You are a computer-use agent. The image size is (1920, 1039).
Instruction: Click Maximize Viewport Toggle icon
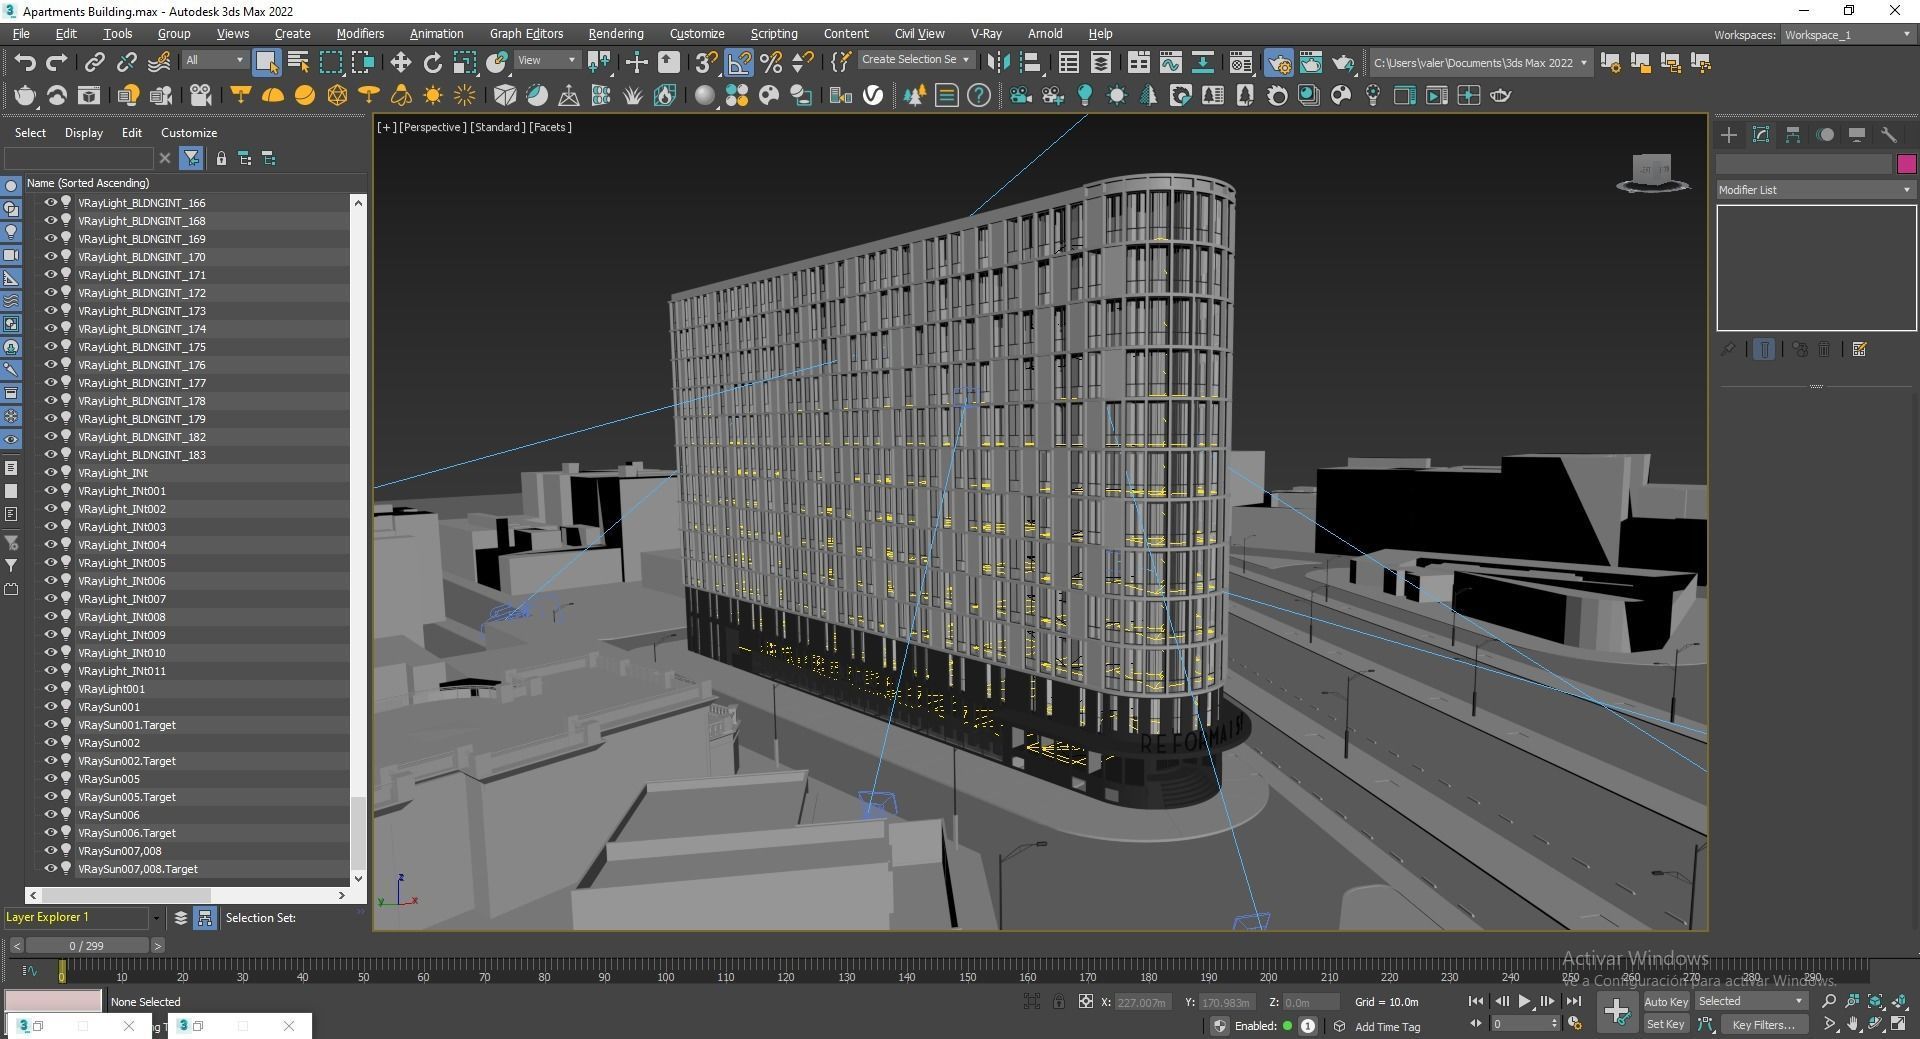pyautogui.click(x=1899, y=1024)
